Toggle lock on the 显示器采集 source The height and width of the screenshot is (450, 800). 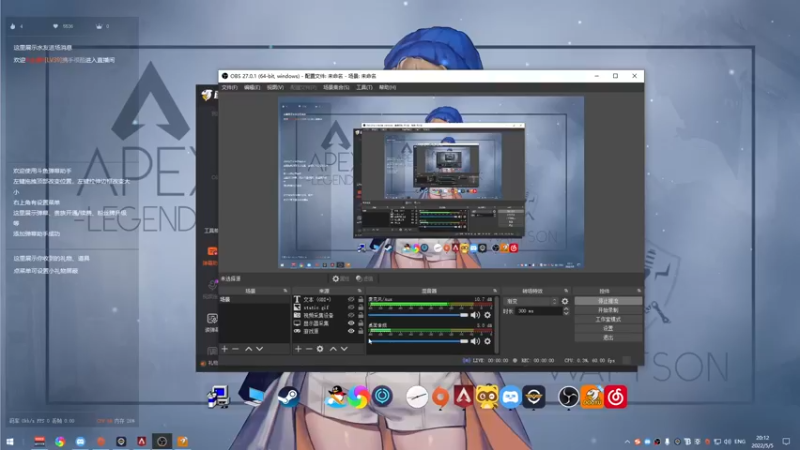[361, 323]
